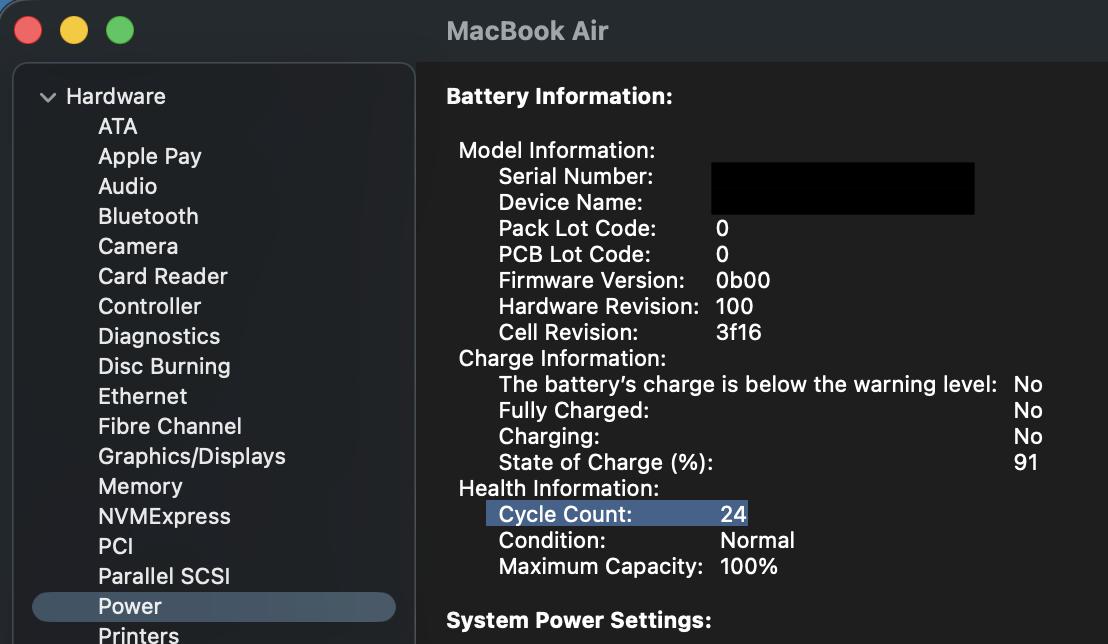Select Parallel SCSI in the sidebar
This screenshot has height=644, width=1108.
(164, 577)
